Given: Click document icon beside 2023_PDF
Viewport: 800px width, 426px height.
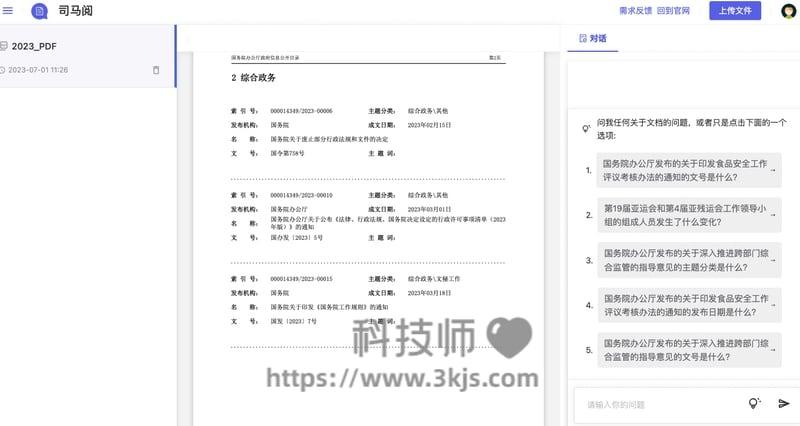Looking at the screenshot, I should coord(4,46).
